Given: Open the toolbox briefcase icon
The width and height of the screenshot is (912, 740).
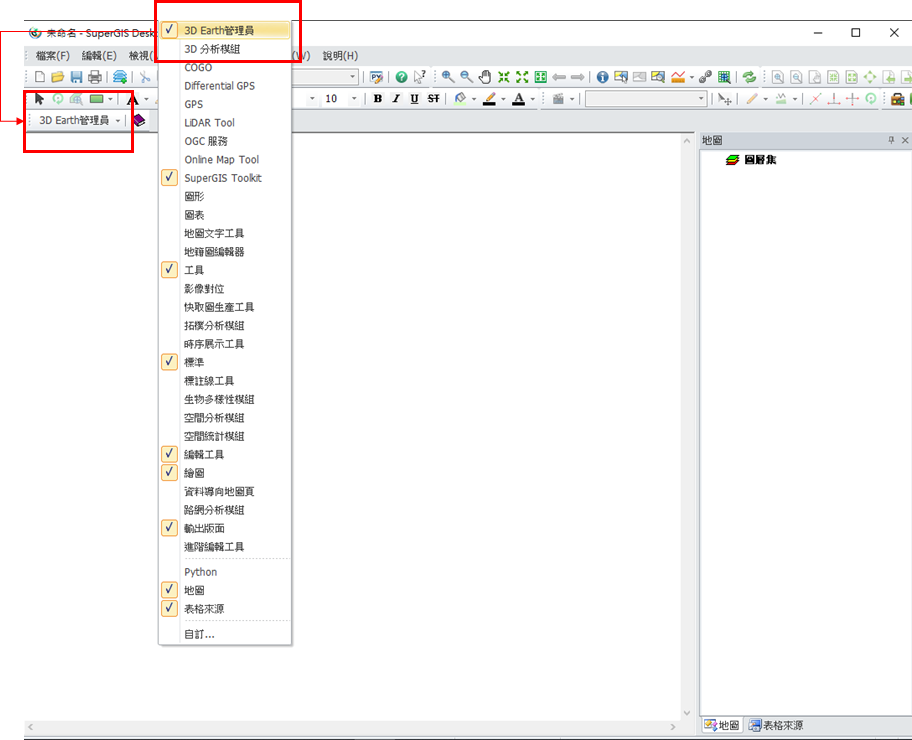Looking at the screenshot, I should (897, 99).
